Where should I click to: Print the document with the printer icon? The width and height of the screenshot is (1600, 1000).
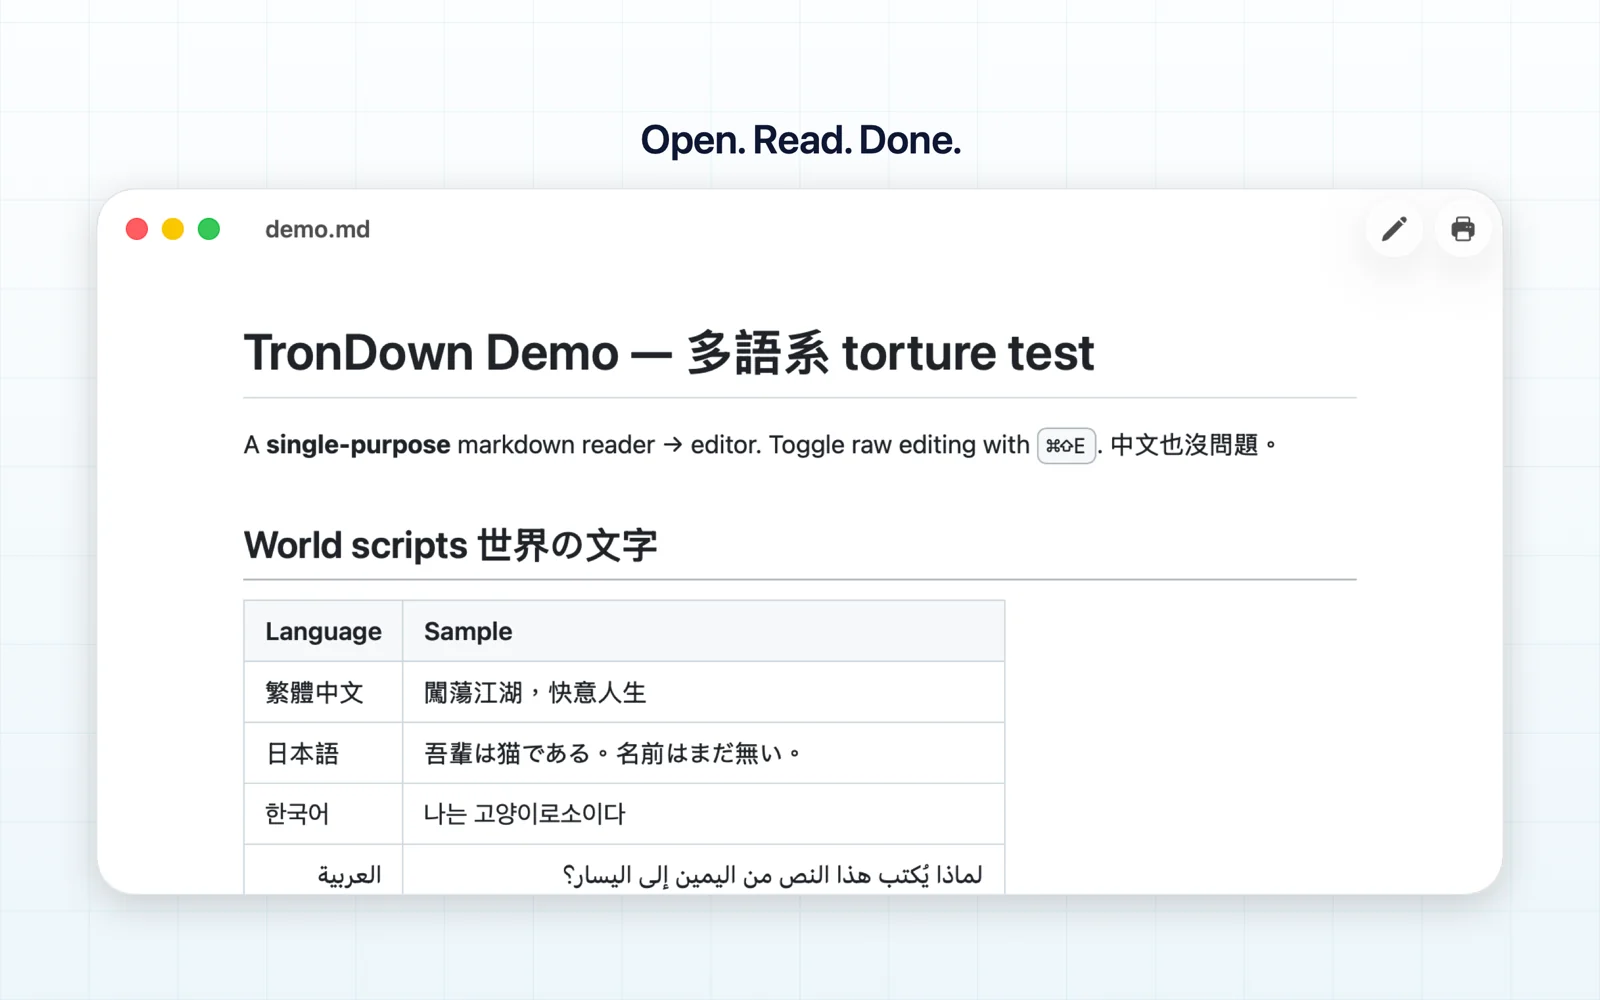[x=1463, y=229]
